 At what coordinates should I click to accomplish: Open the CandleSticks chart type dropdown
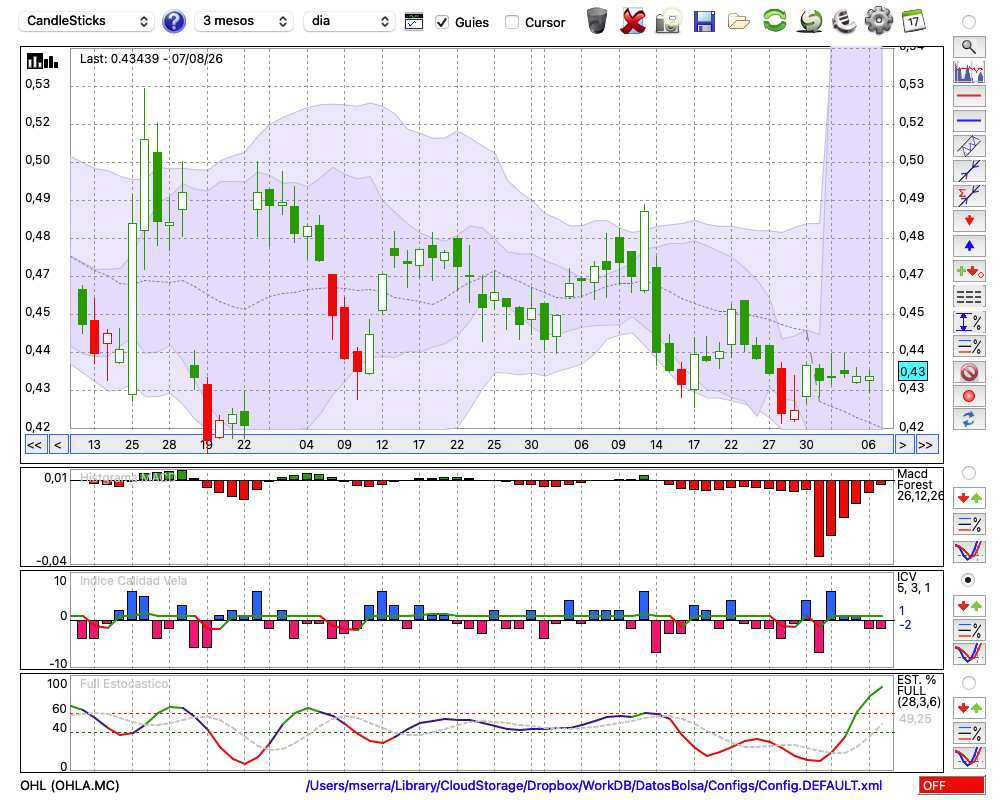coord(87,21)
